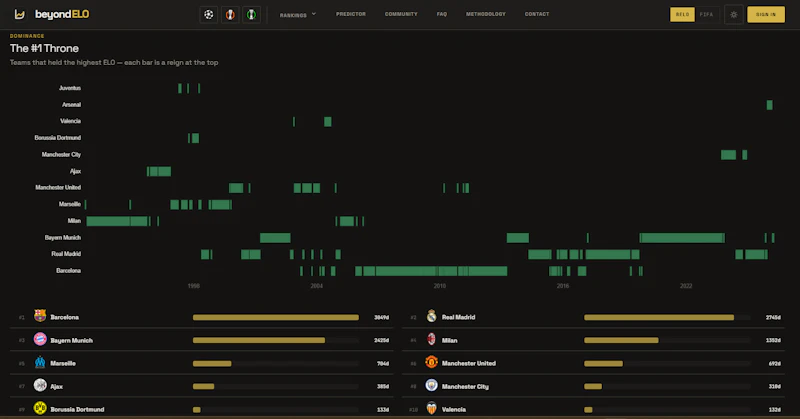Switch rating mode to FIFA
This screenshot has height=419, width=800.
[707, 14]
